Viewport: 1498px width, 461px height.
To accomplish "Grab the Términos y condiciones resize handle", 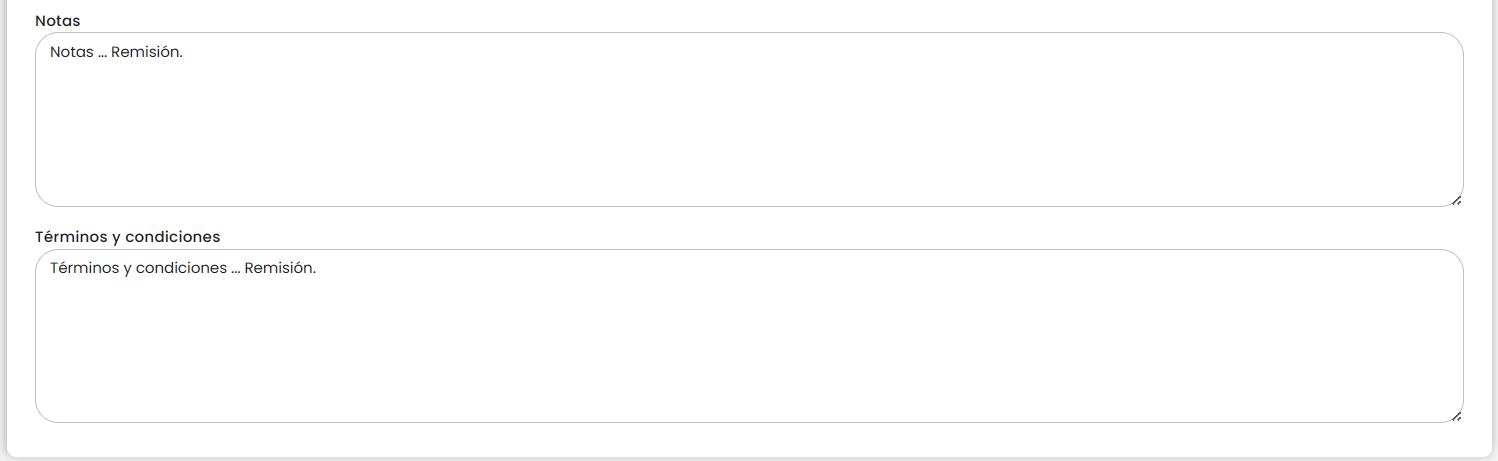I will pos(1456,415).
